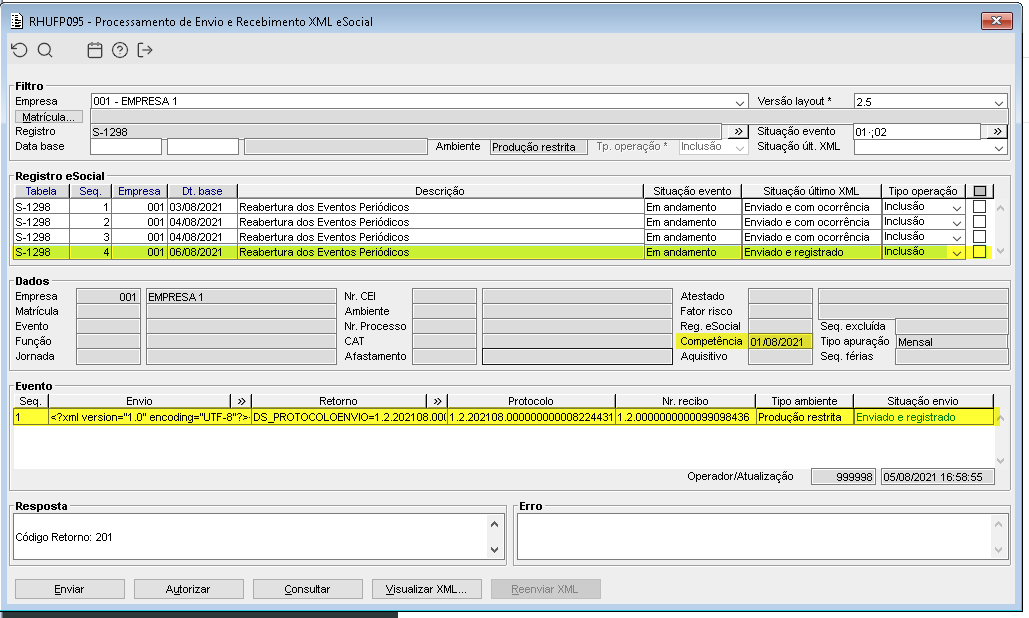Viewport: 1029px width, 618px height.
Task: Click the magnifier search toolbar icon
Action: pos(45,50)
